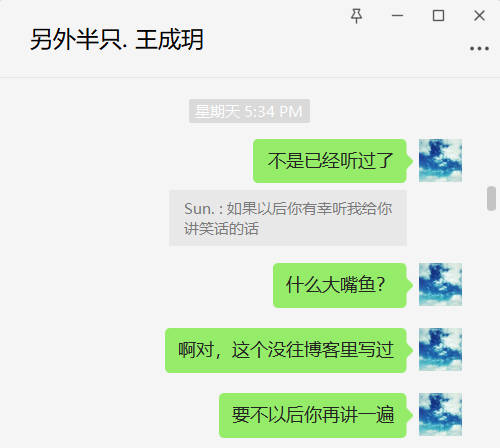Click avatar beside "要不以后你再讲一遍" message

pyautogui.click(x=440, y=414)
